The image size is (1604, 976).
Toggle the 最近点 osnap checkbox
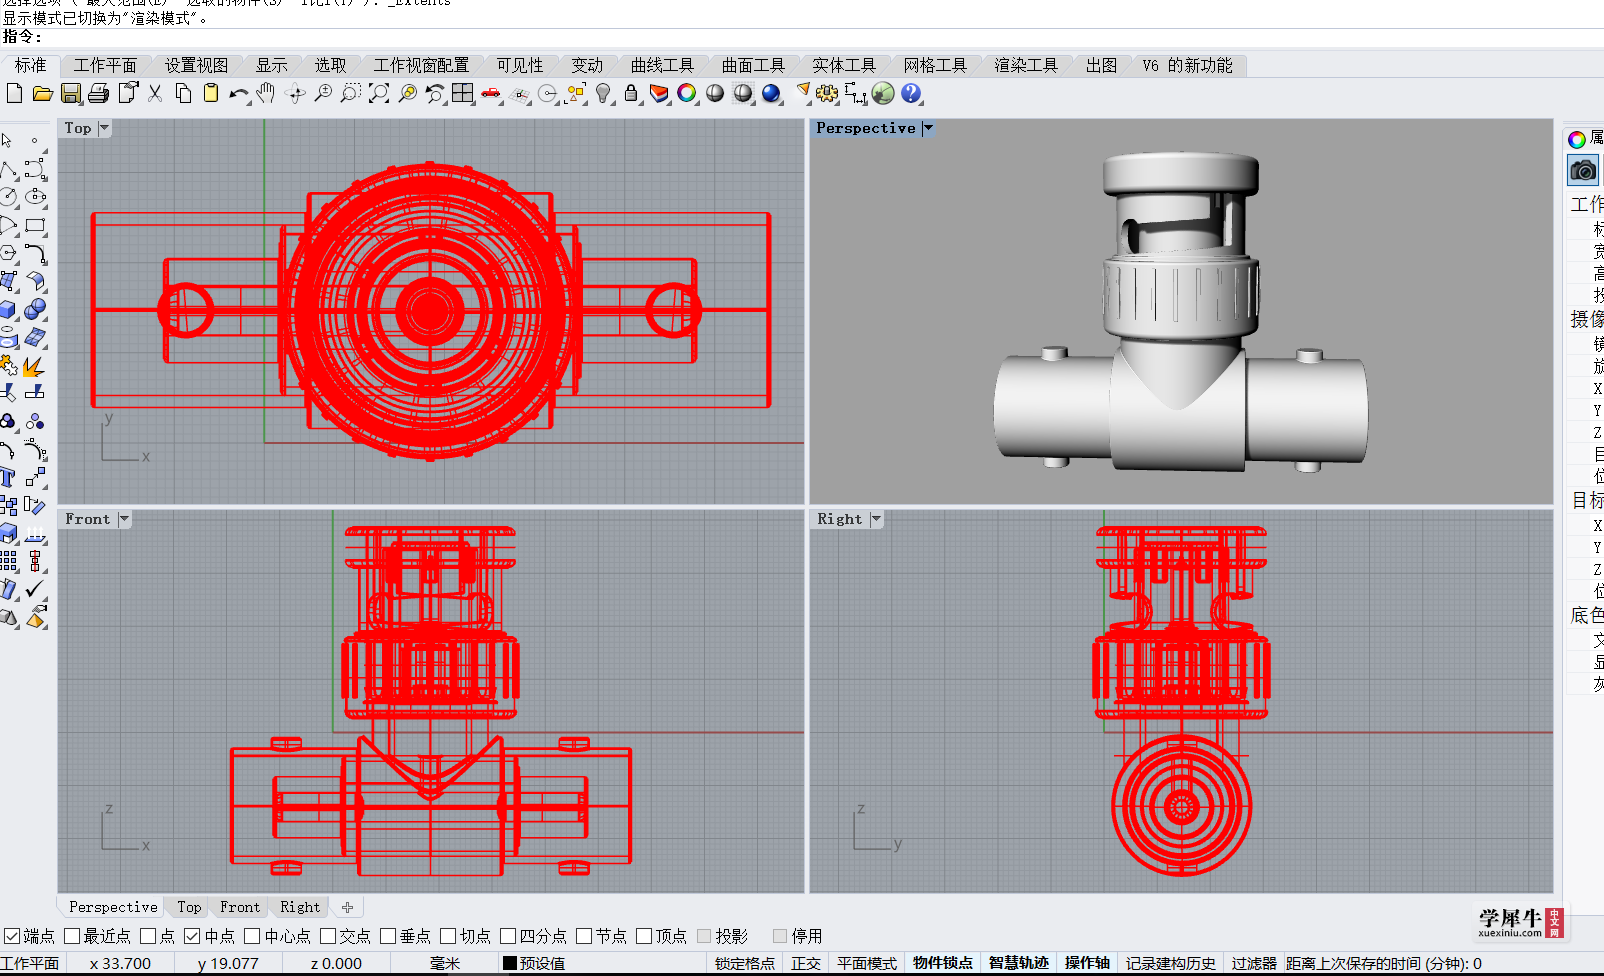click(x=72, y=936)
